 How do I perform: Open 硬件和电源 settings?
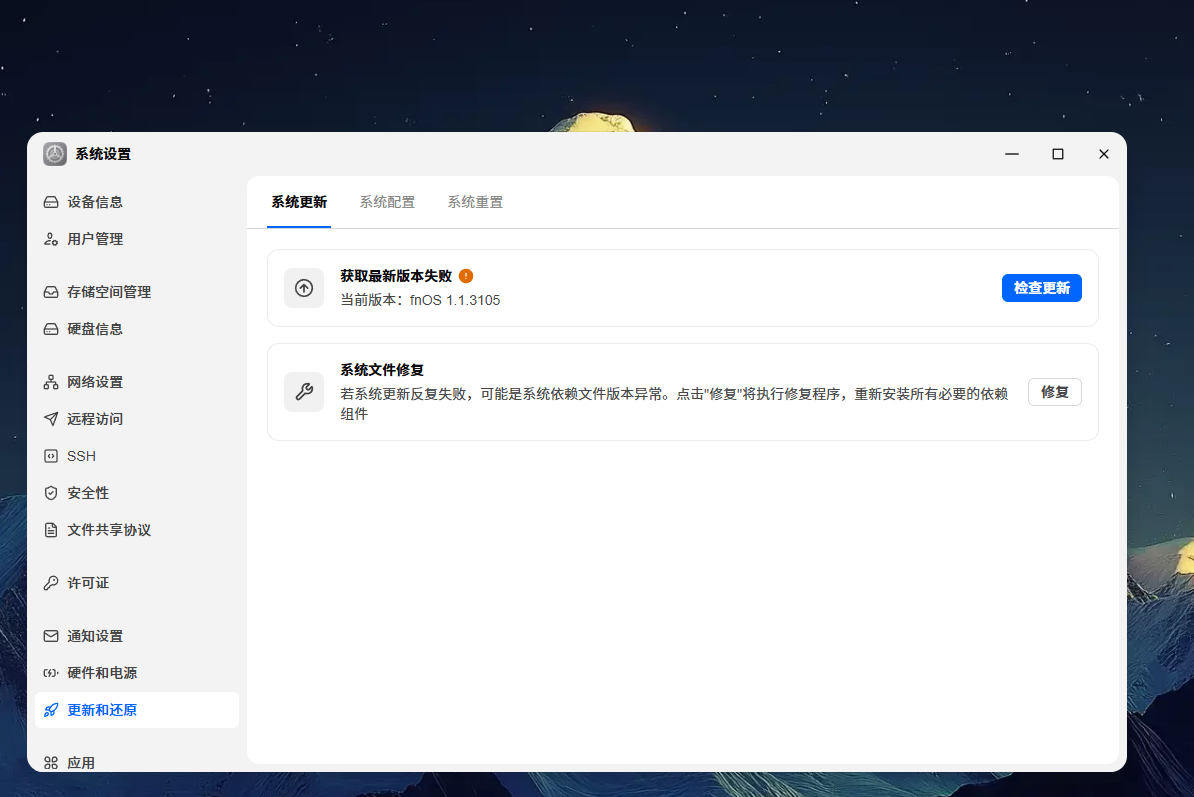pos(137,673)
